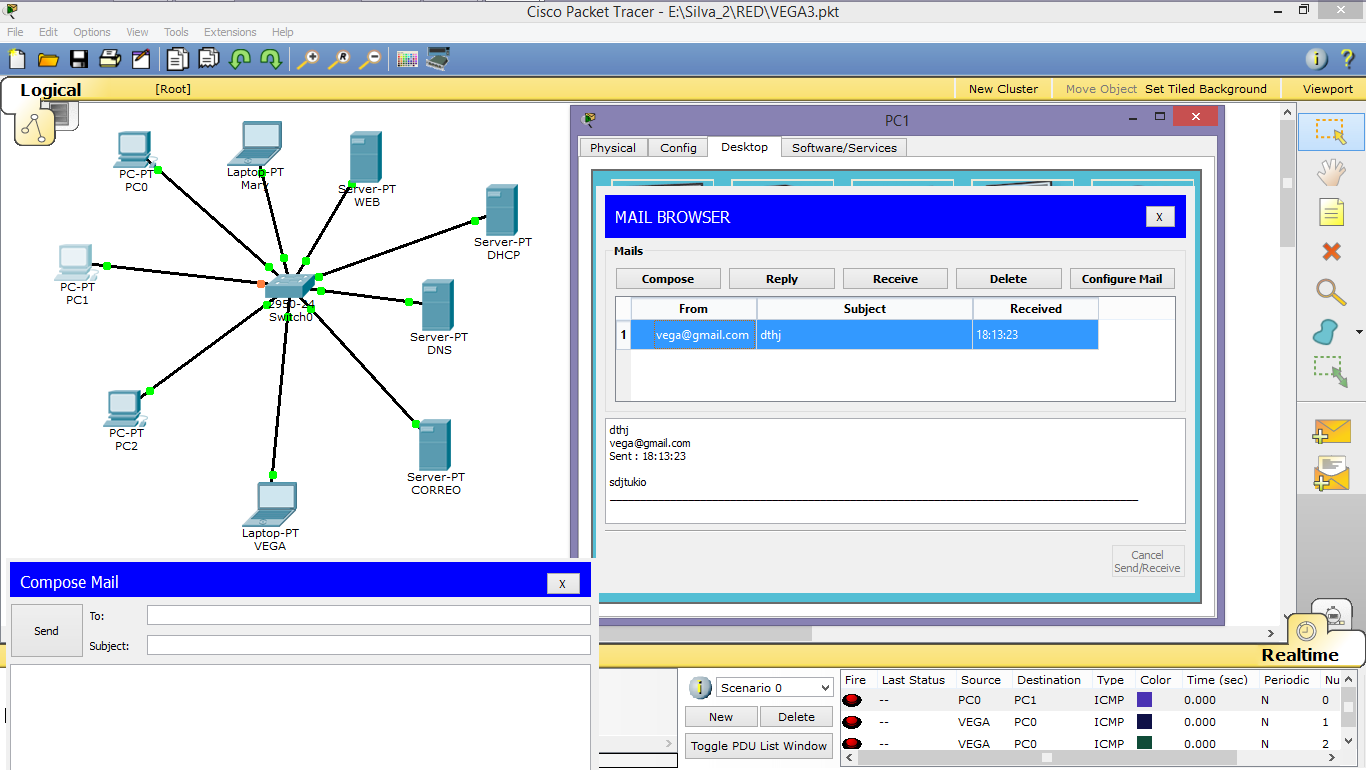Redo with the green right arrow
The height and width of the screenshot is (770, 1366).
point(271,59)
